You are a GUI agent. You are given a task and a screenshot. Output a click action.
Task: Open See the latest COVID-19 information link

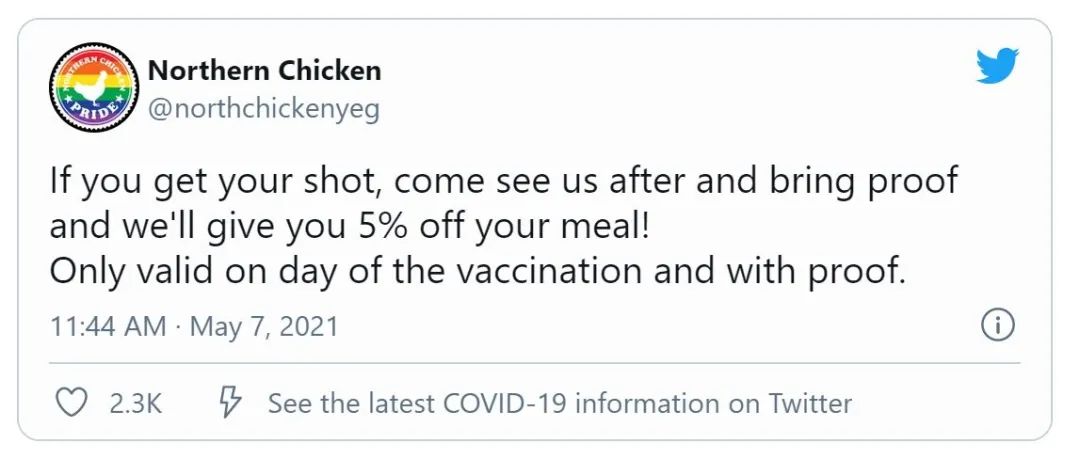point(559,403)
